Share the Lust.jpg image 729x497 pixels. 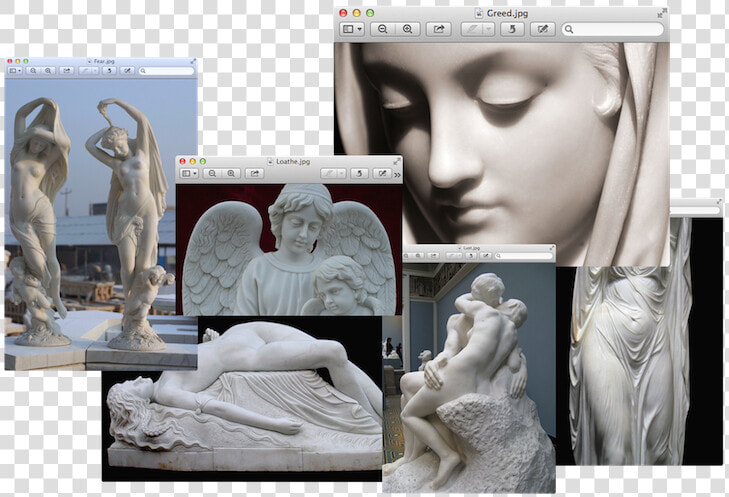433,256
